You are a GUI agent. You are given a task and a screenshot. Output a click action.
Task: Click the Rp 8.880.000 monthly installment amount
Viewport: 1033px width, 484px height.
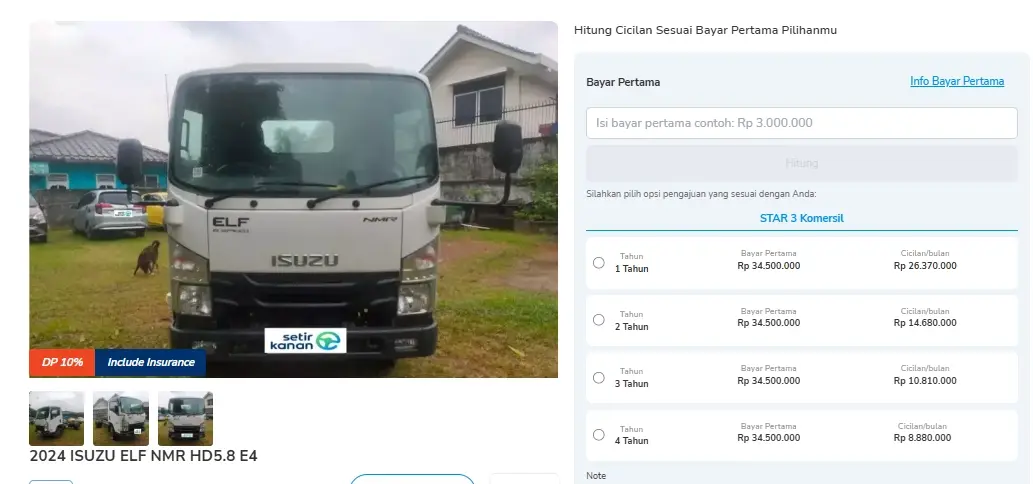click(x=922, y=438)
